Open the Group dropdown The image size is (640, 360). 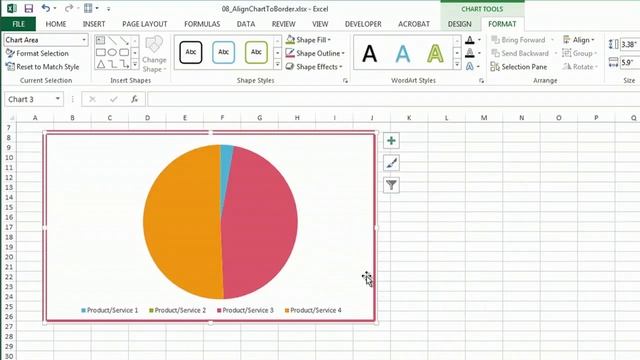[x=579, y=53]
